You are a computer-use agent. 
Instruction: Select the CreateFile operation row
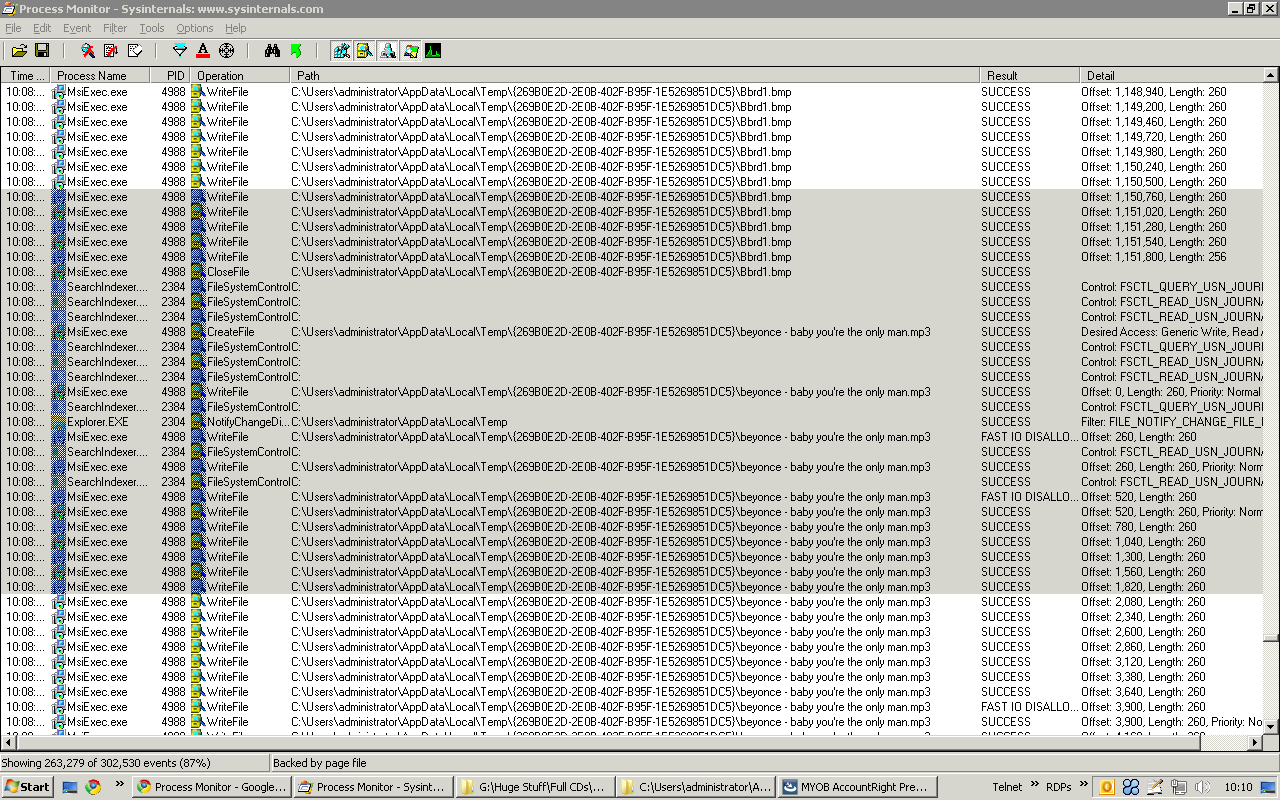coord(632,332)
